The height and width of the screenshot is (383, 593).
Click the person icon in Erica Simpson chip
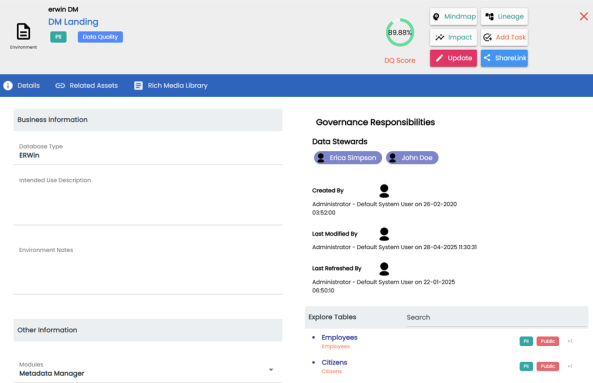pos(321,158)
